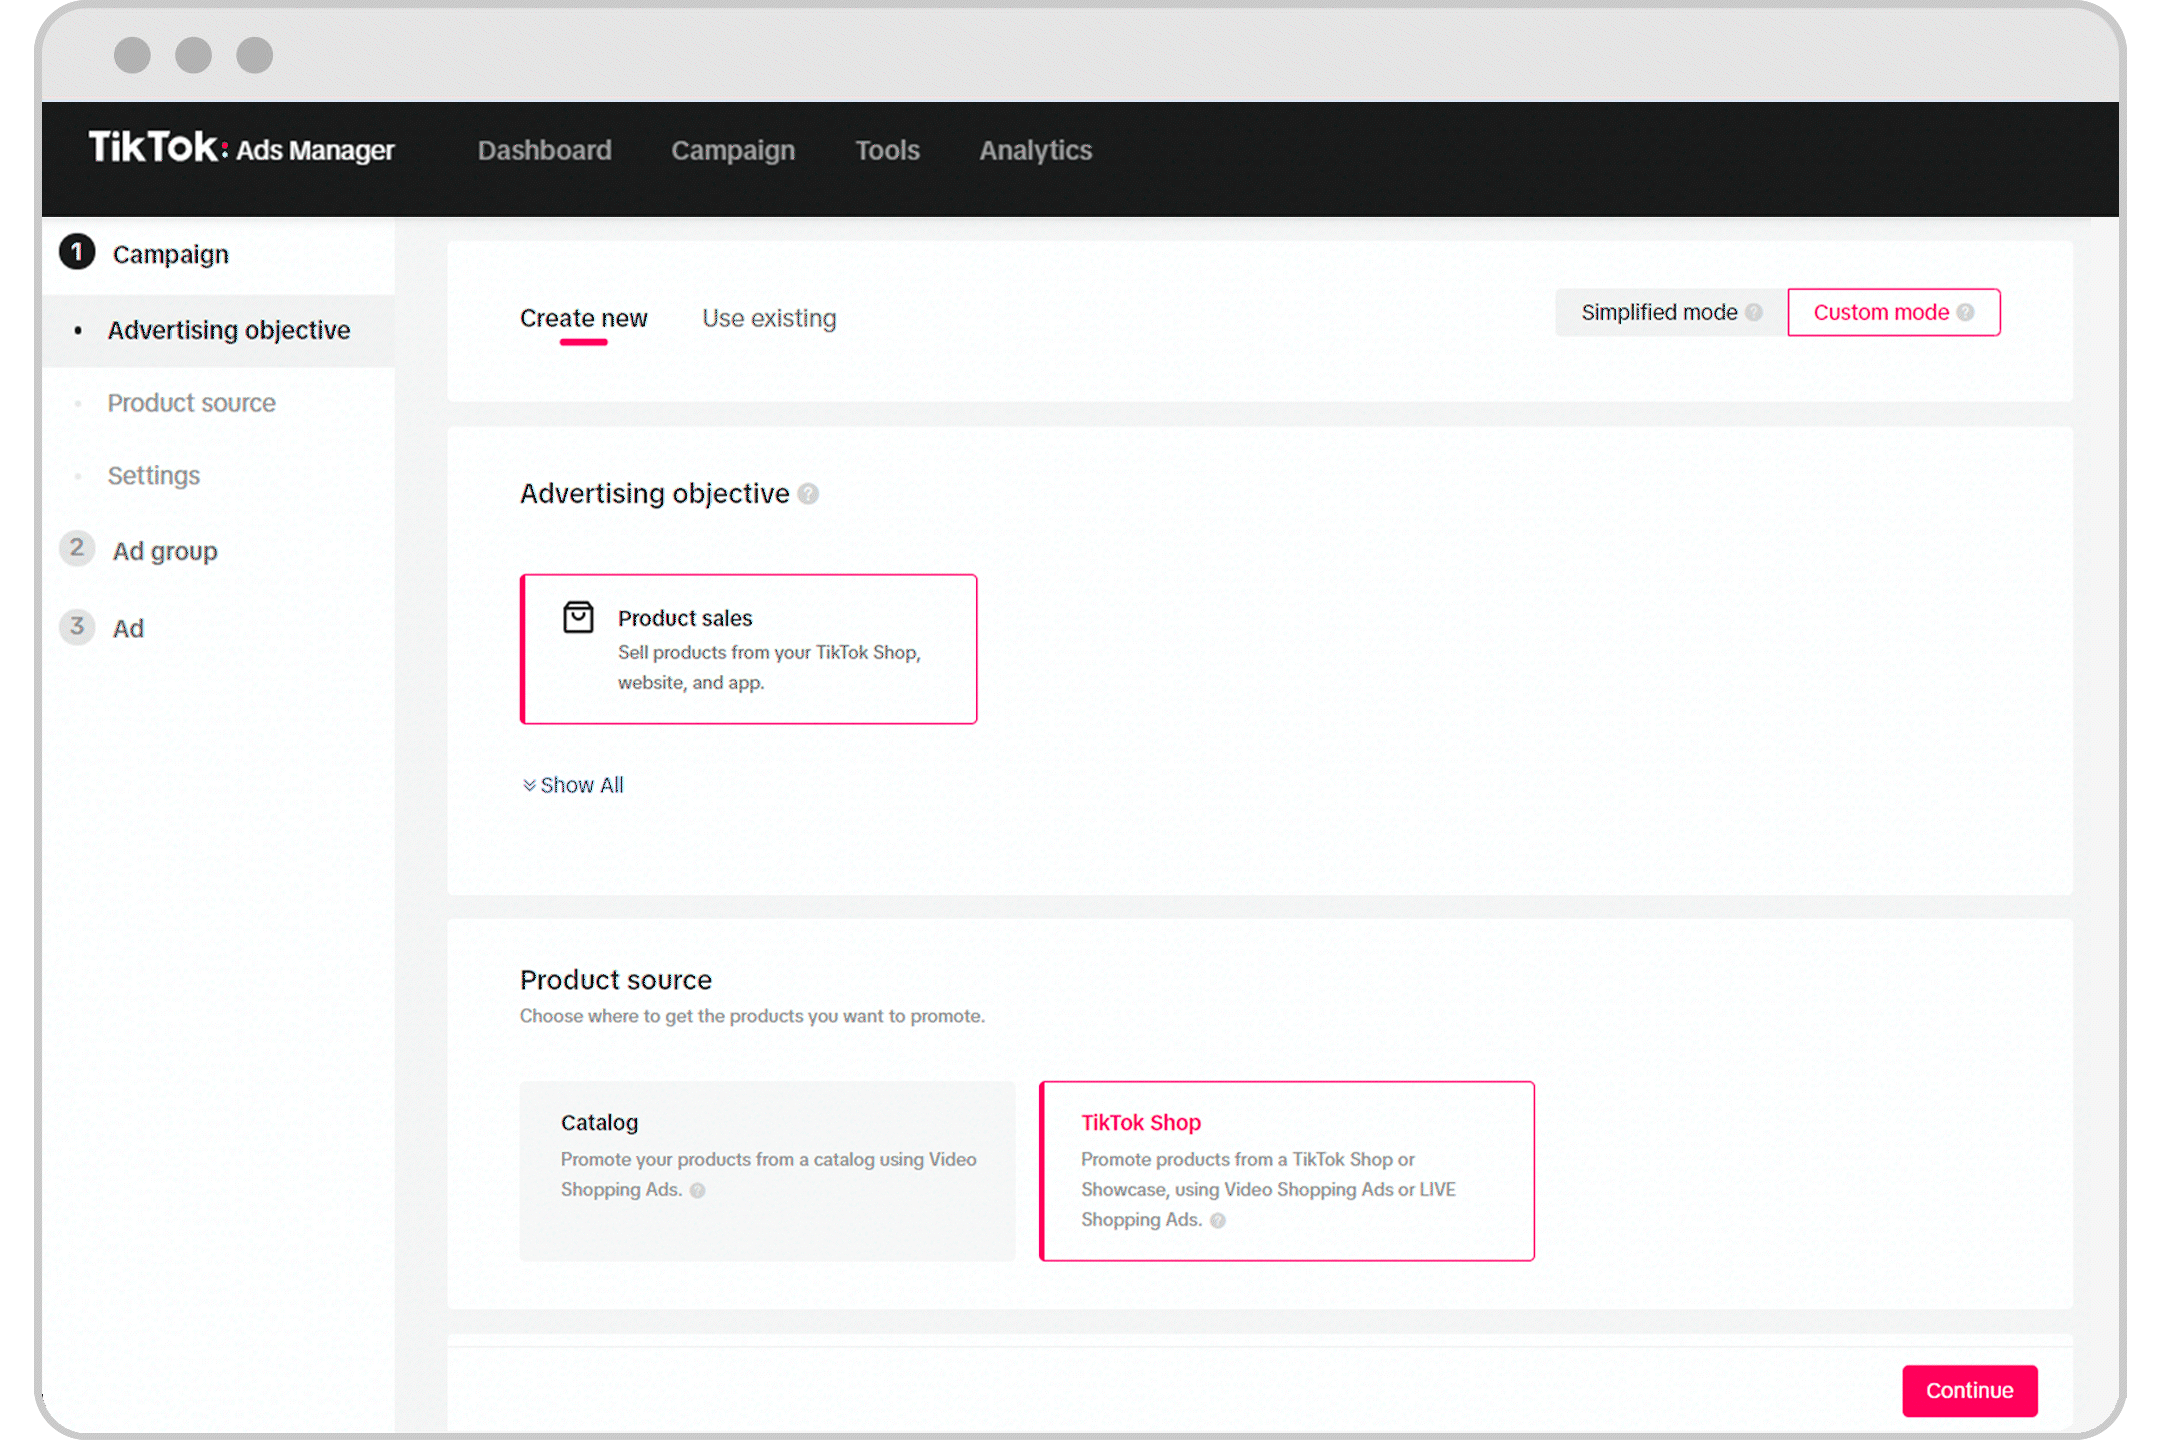Click the Product sales shopping bag icon
The width and height of the screenshot is (2160, 1440).
pyautogui.click(x=578, y=617)
